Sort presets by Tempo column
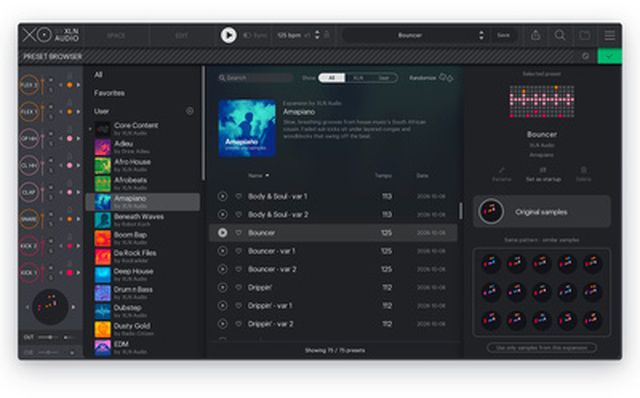The width and height of the screenshot is (640, 398). click(x=383, y=176)
